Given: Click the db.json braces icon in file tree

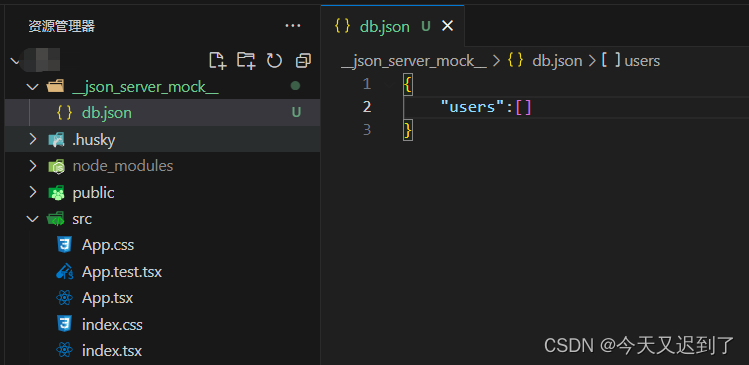Looking at the screenshot, I should coord(64,113).
